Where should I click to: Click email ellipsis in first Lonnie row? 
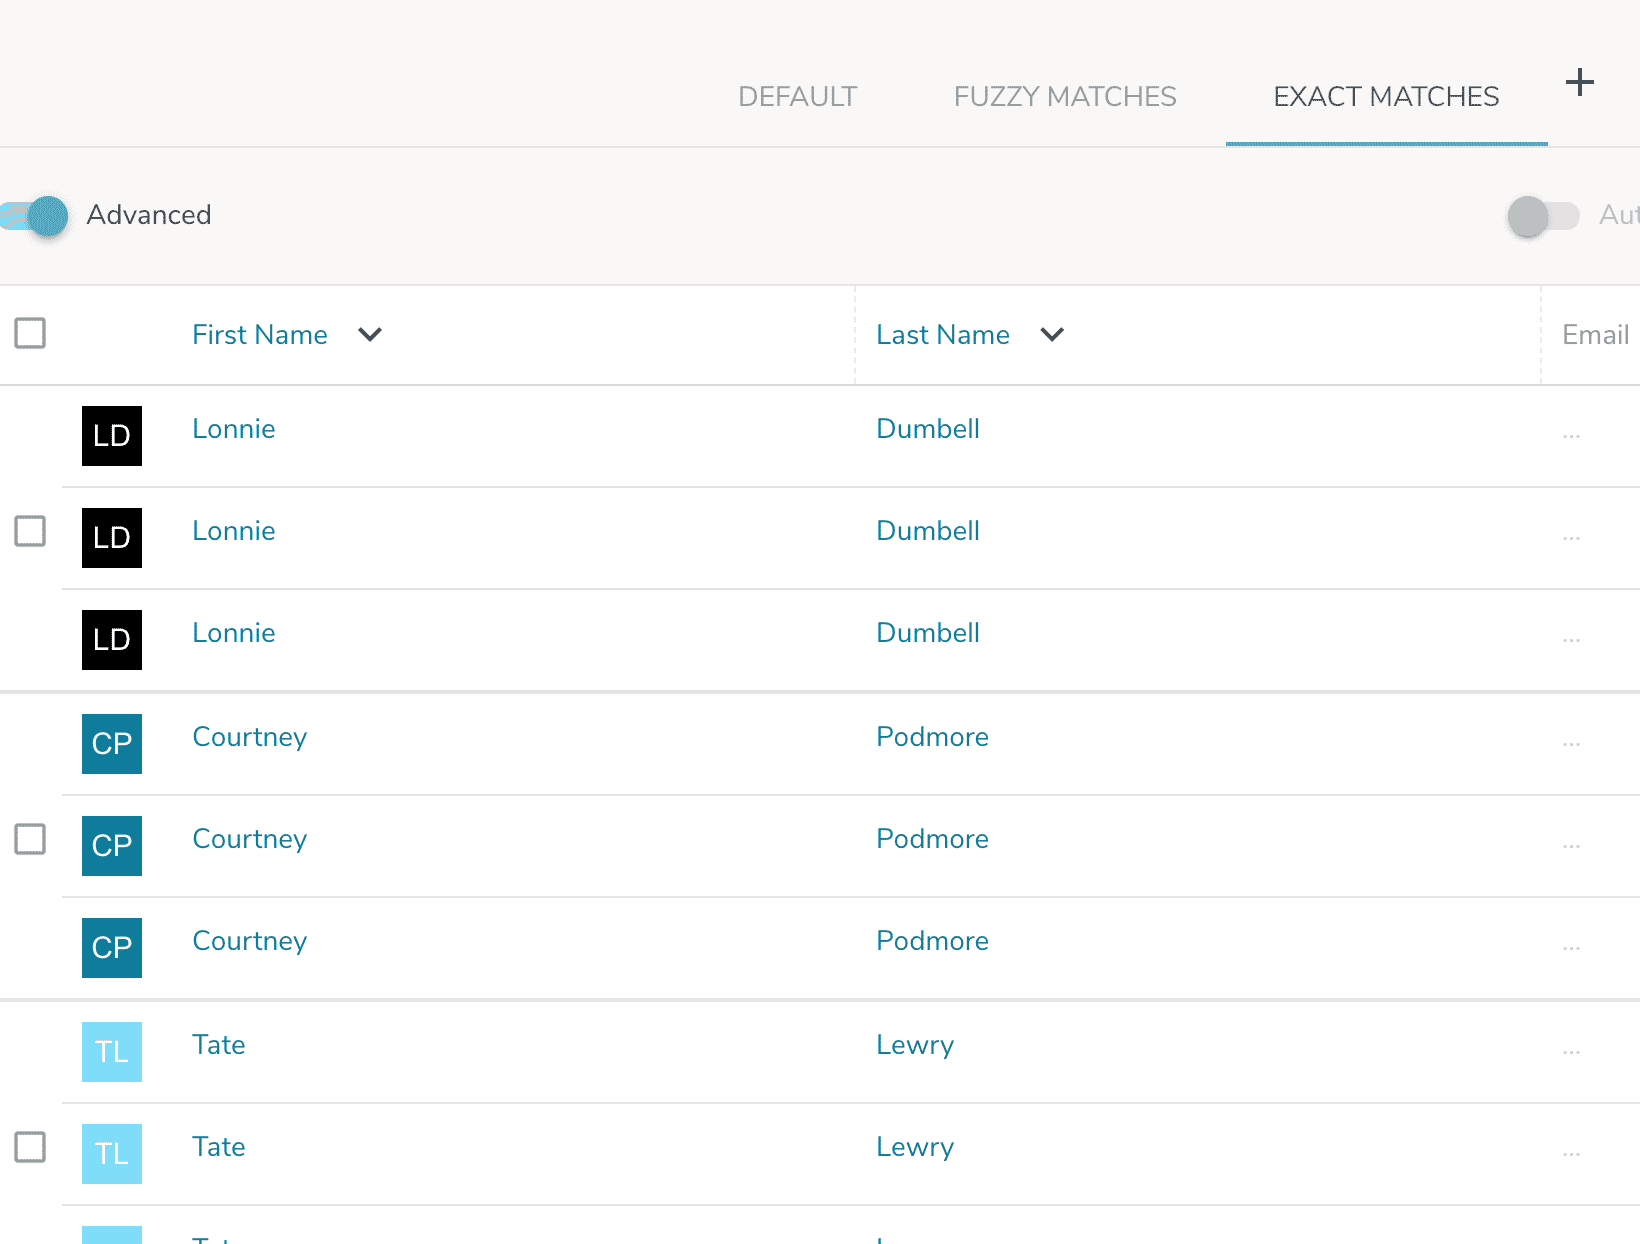click(1571, 437)
